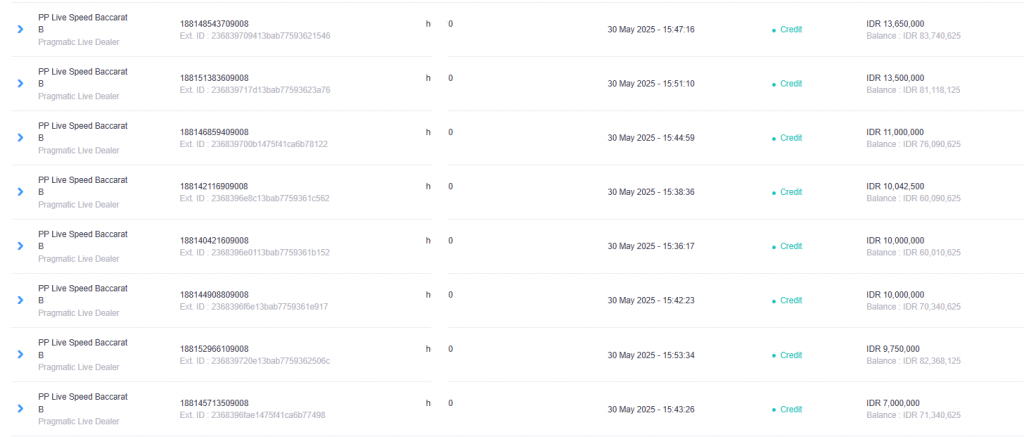Expand the row for transaction 188144908809008
Image resolution: width=1024 pixels, height=437 pixels.
20,300
